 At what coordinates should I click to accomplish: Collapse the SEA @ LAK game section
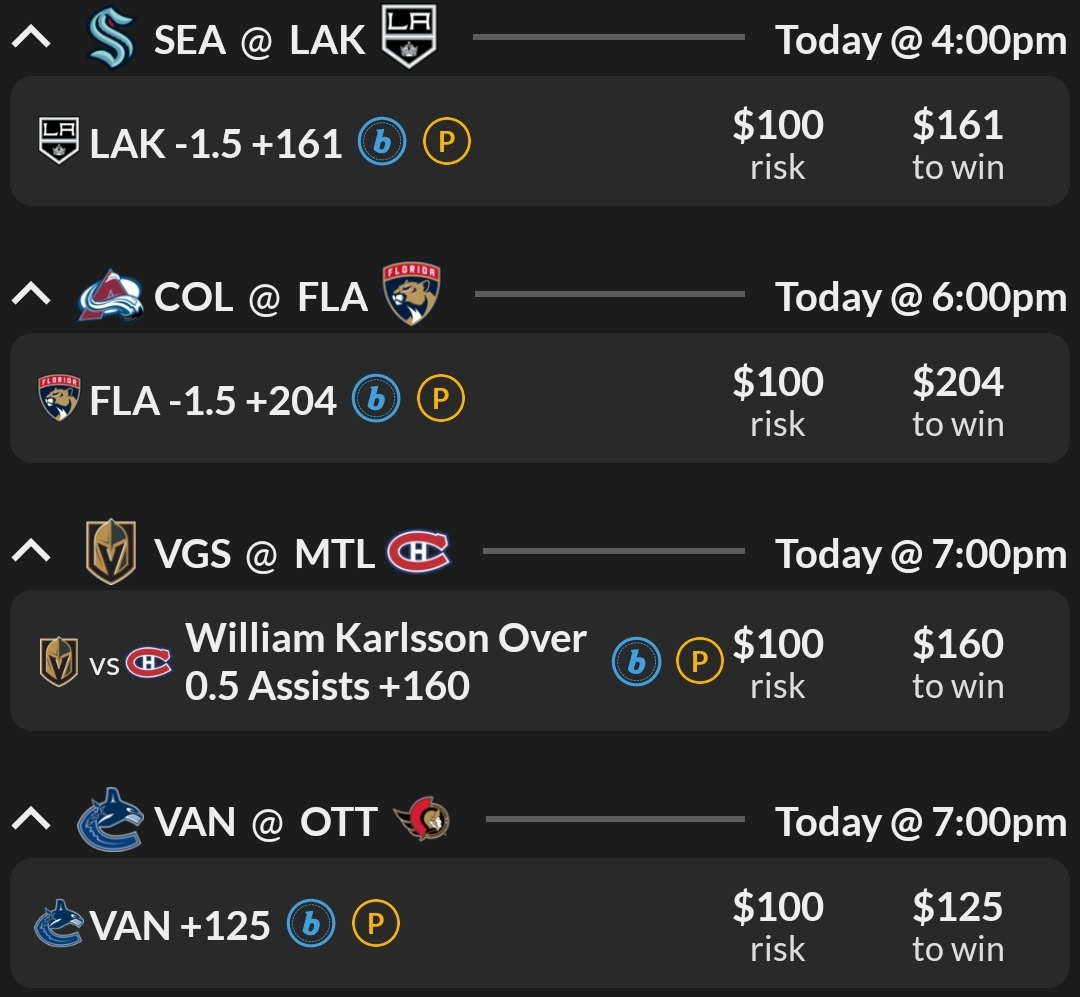(x=32, y=39)
